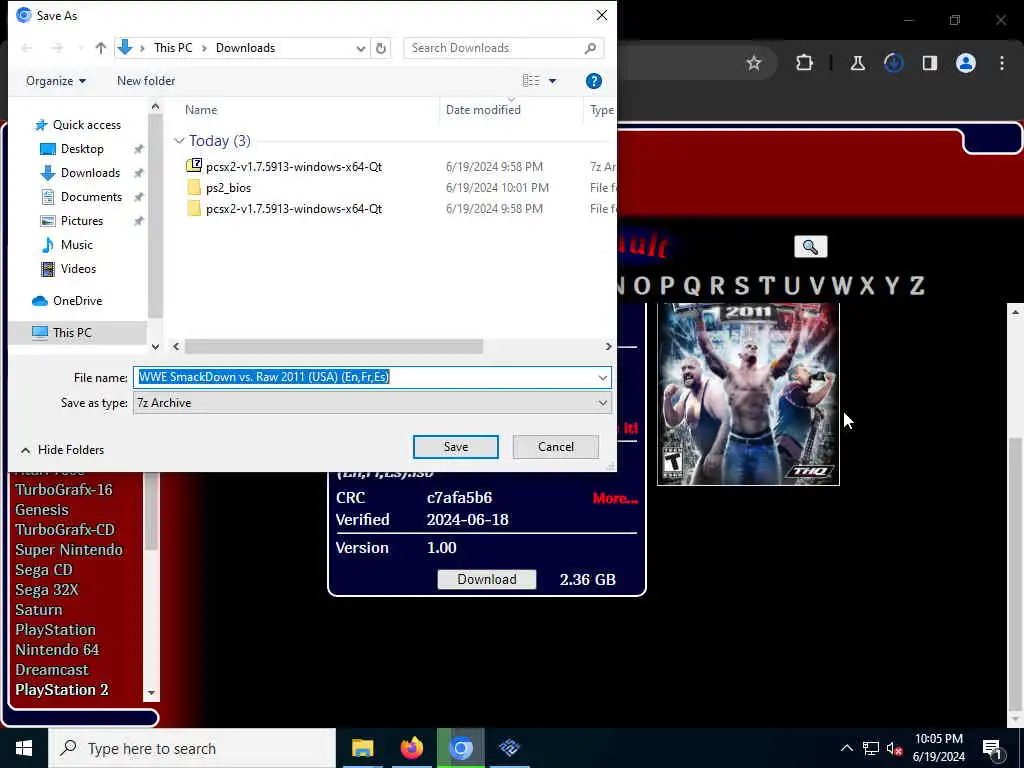Select Nintendo 64 in site console list
Screen dimensions: 1024x768
click(57, 650)
